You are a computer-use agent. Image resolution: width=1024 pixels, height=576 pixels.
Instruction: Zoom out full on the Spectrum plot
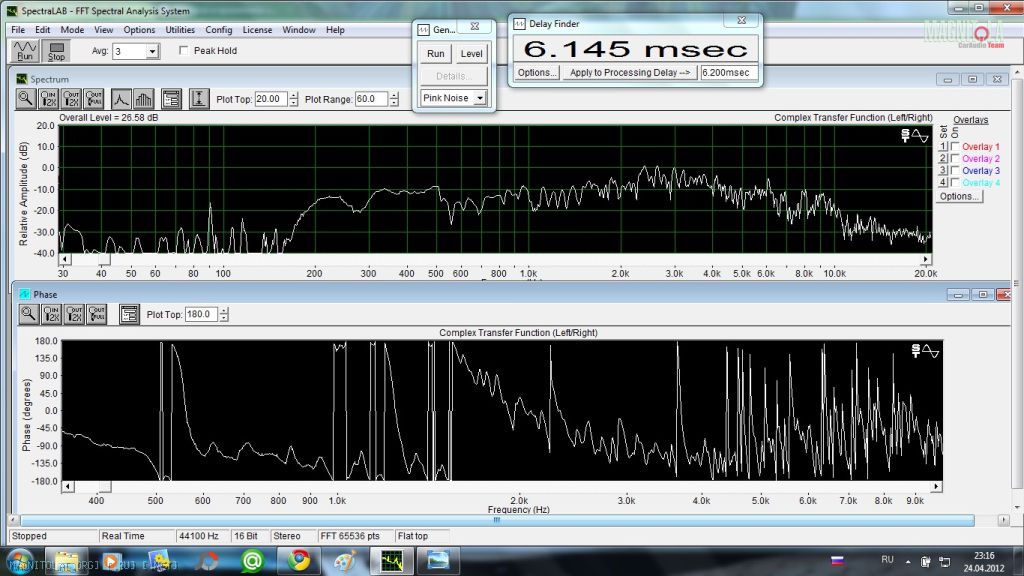tap(94, 99)
